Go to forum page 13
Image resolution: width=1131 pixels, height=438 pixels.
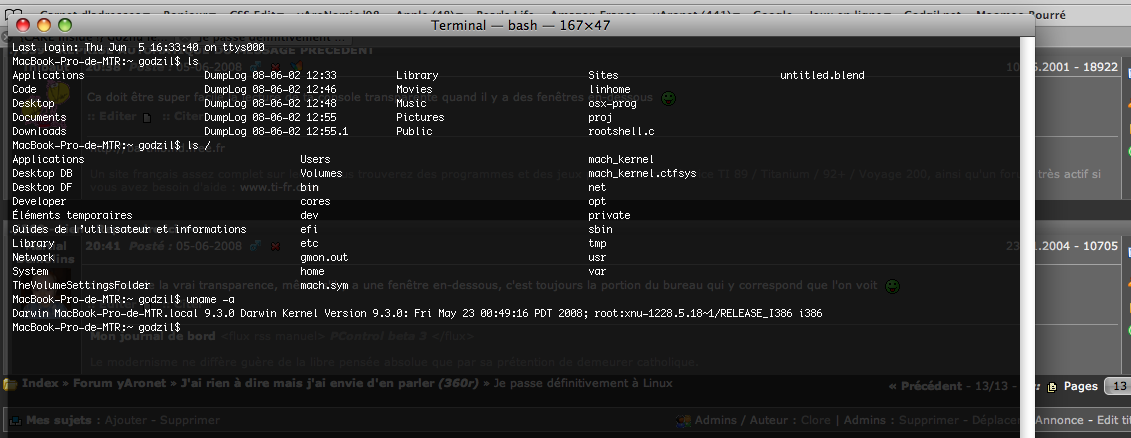click(x=1118, y=386)
